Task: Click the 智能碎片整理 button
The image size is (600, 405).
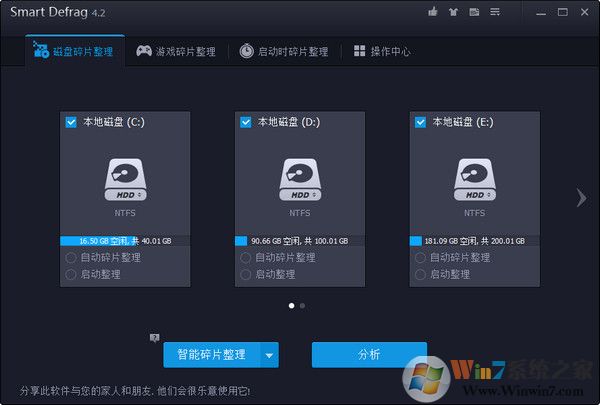Action: (x=212, y=355)
